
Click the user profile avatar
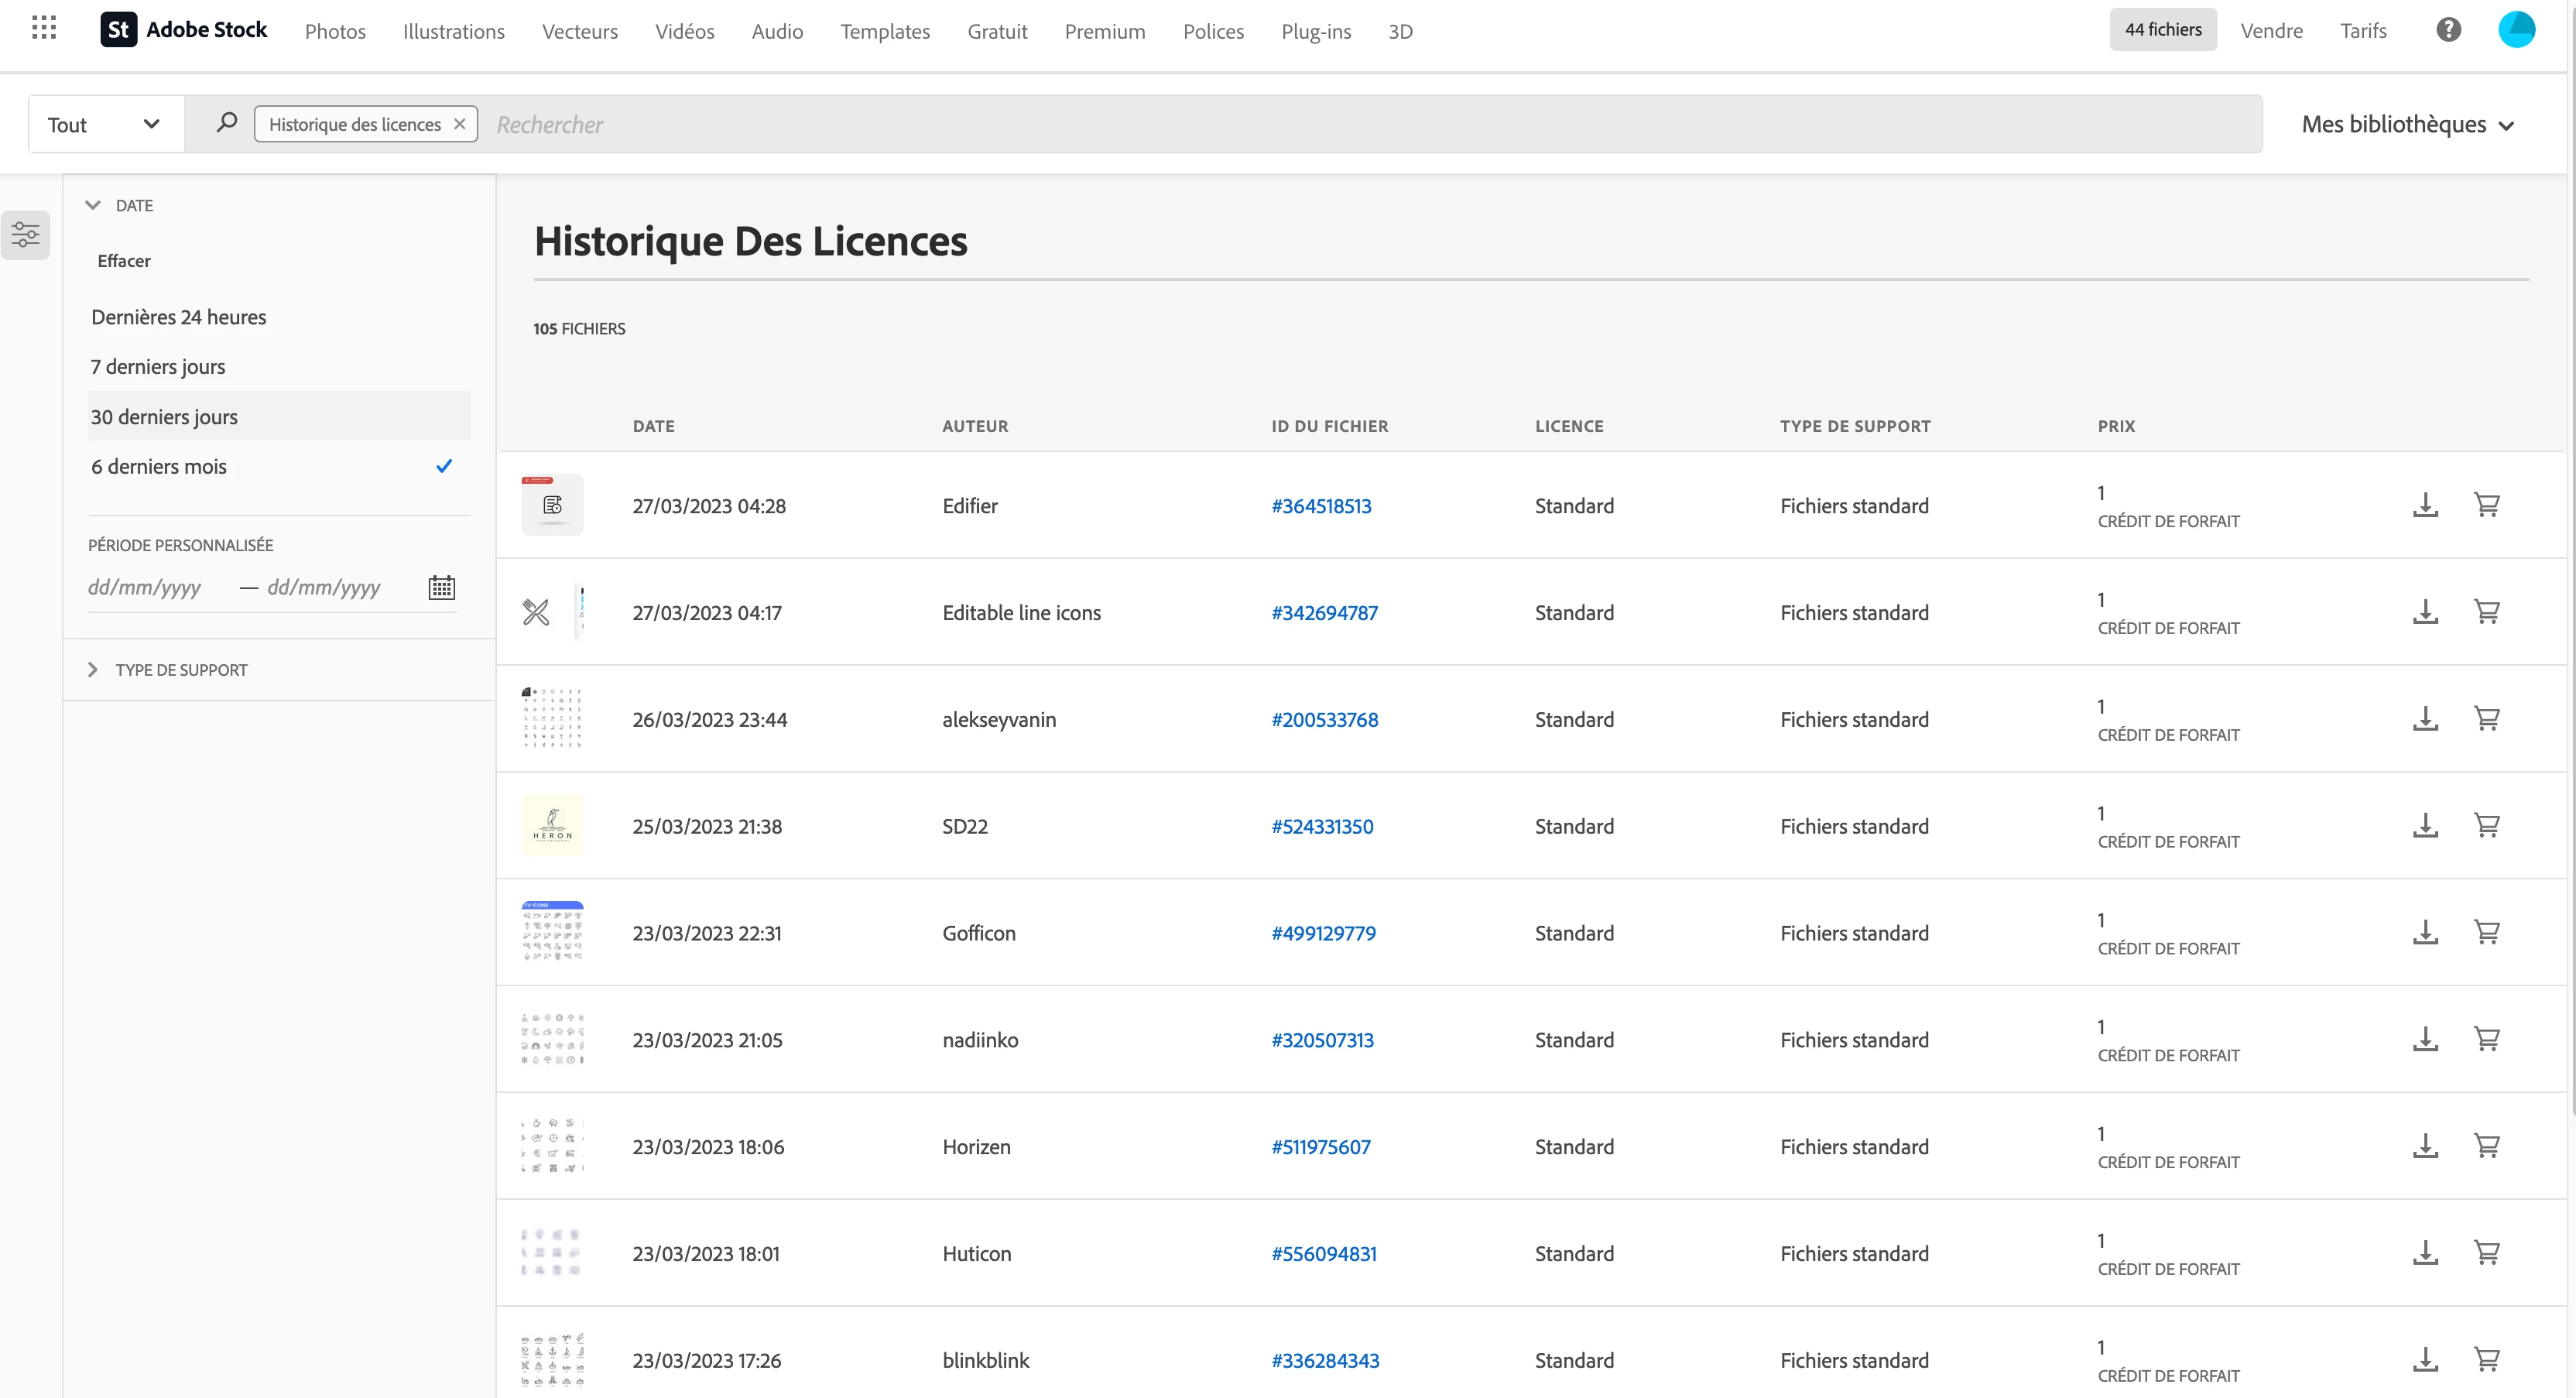click(x=2516, y=30)
